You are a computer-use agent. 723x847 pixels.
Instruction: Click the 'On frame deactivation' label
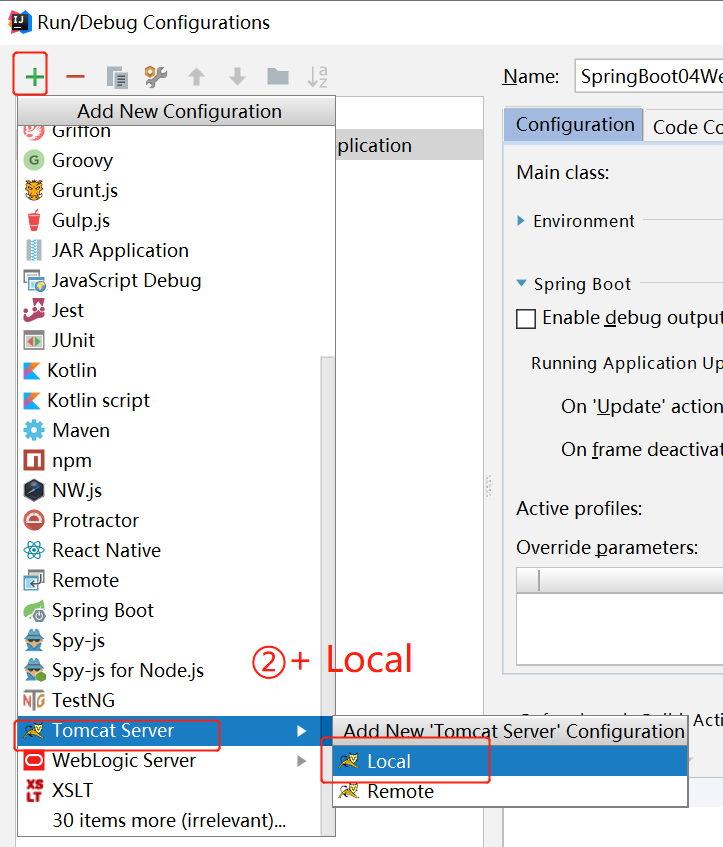pos(642,449)
